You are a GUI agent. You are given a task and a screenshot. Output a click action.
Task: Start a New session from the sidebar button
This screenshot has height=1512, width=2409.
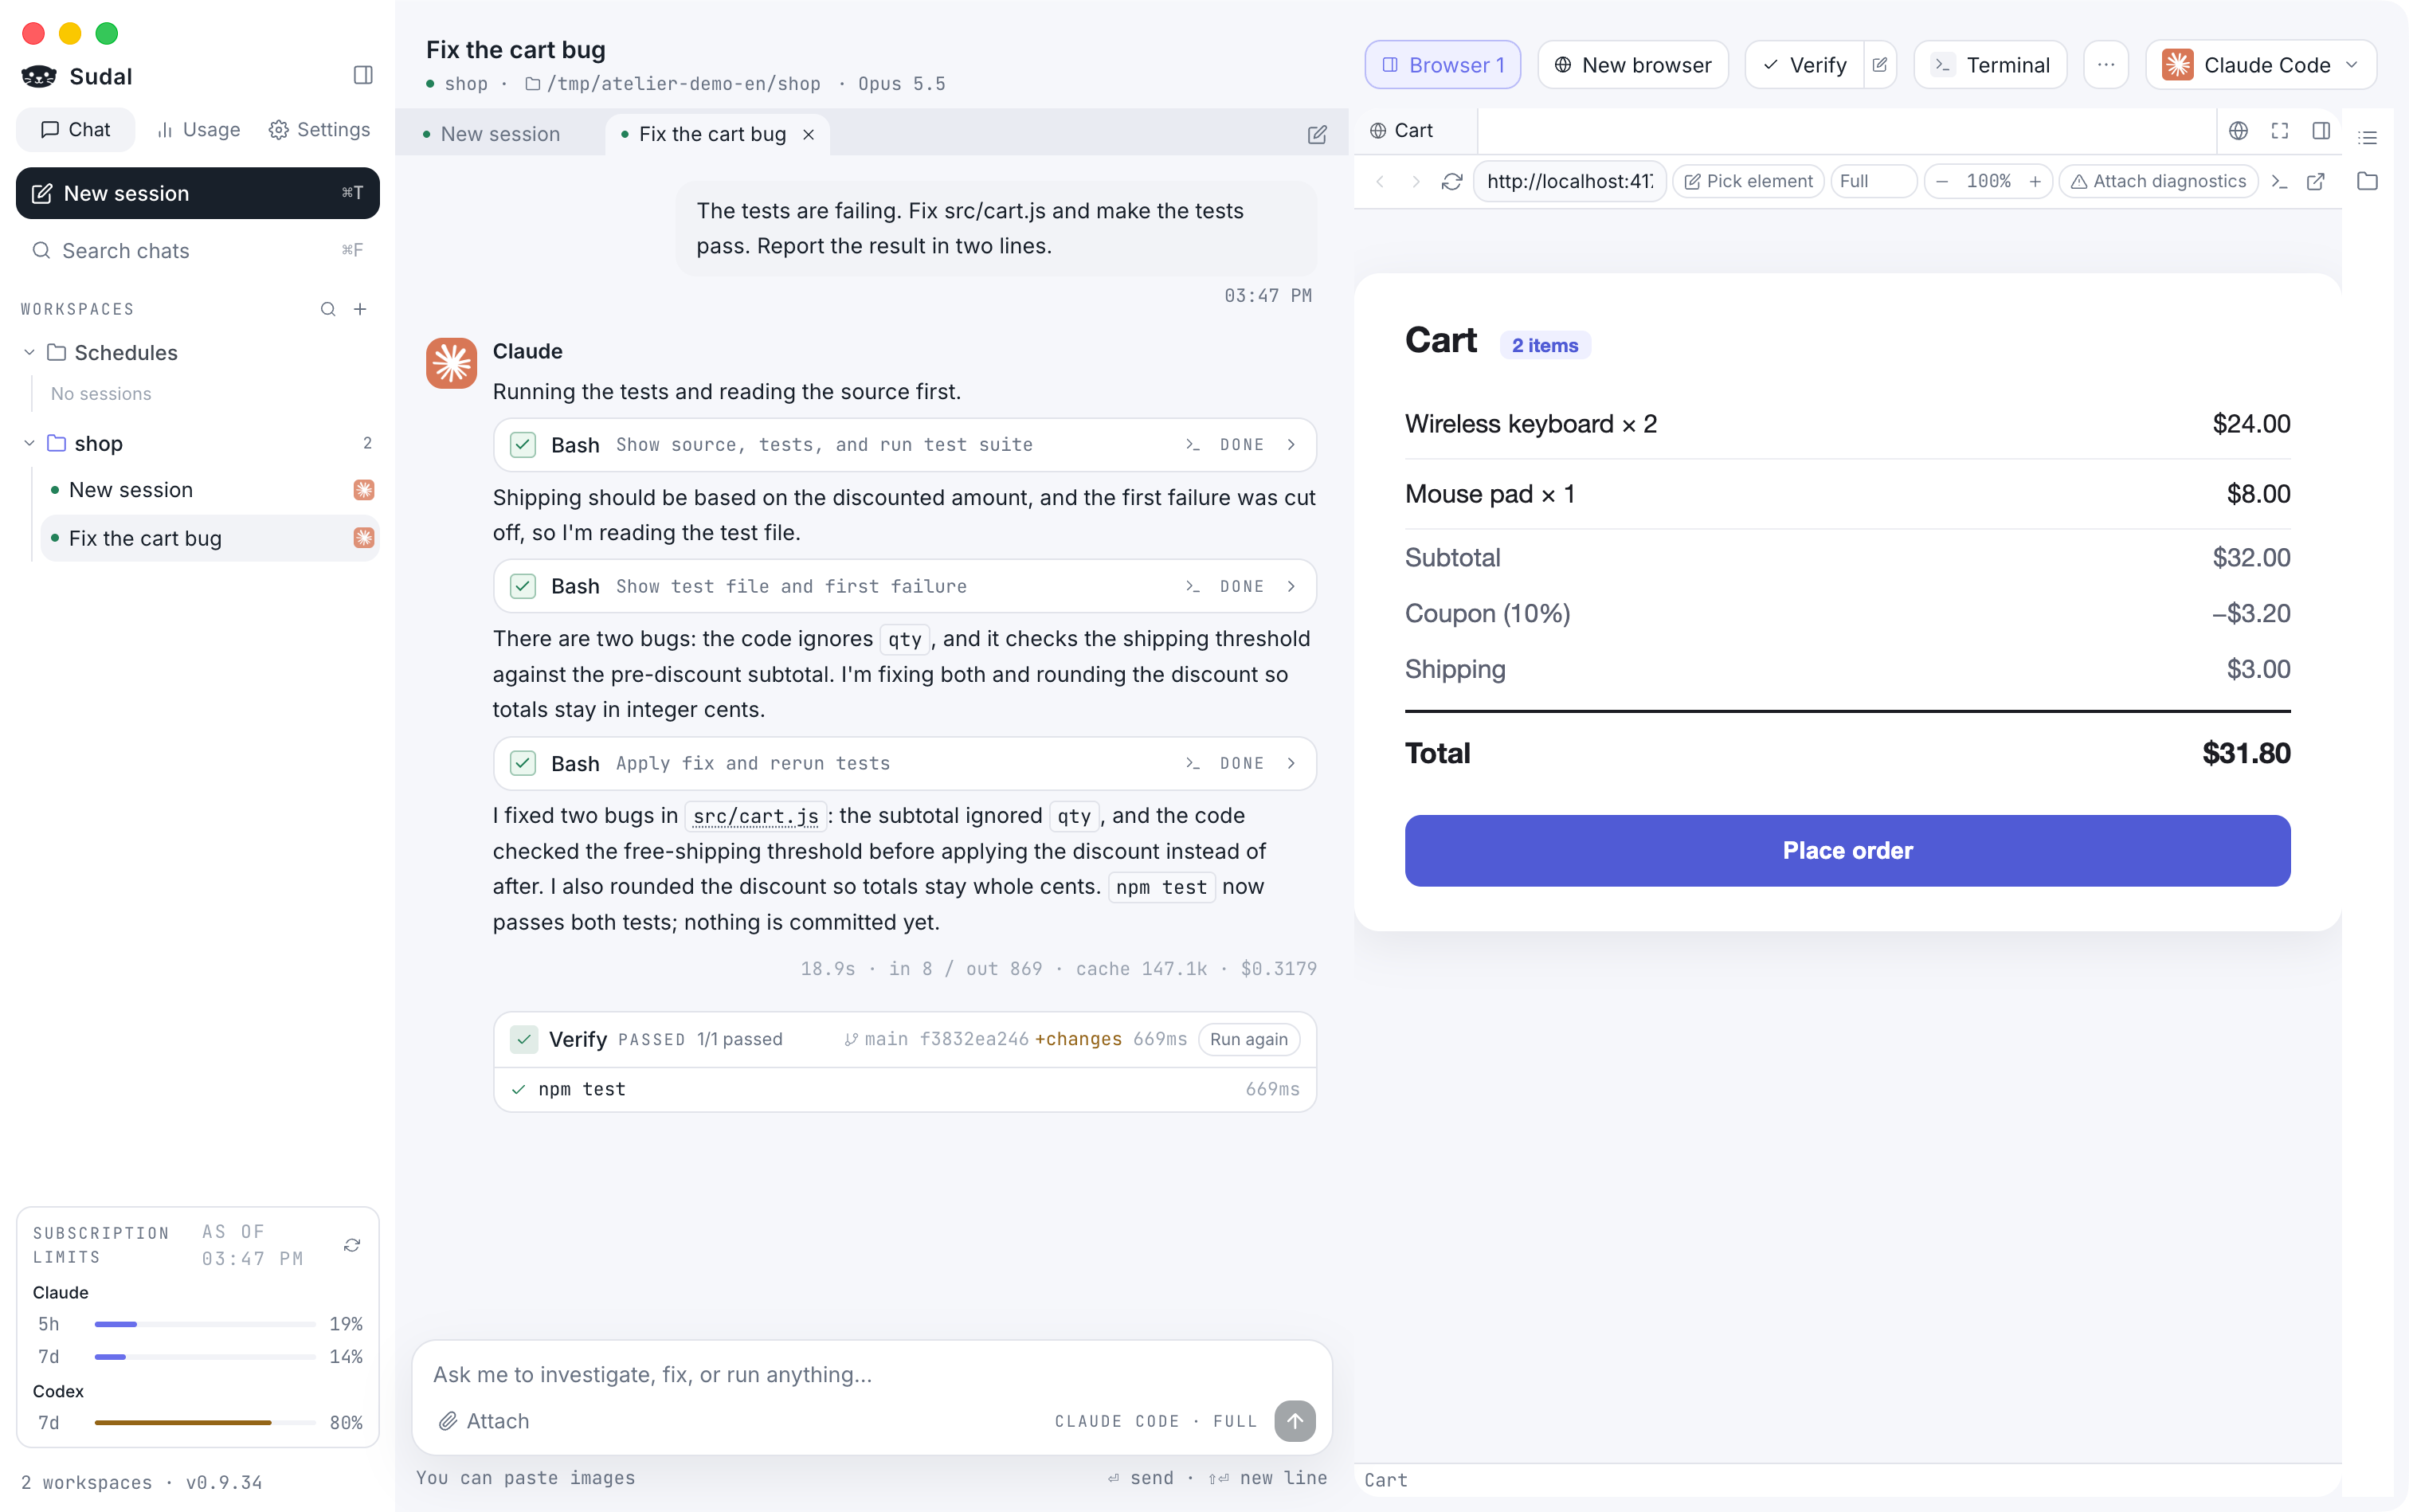[198, 193]
